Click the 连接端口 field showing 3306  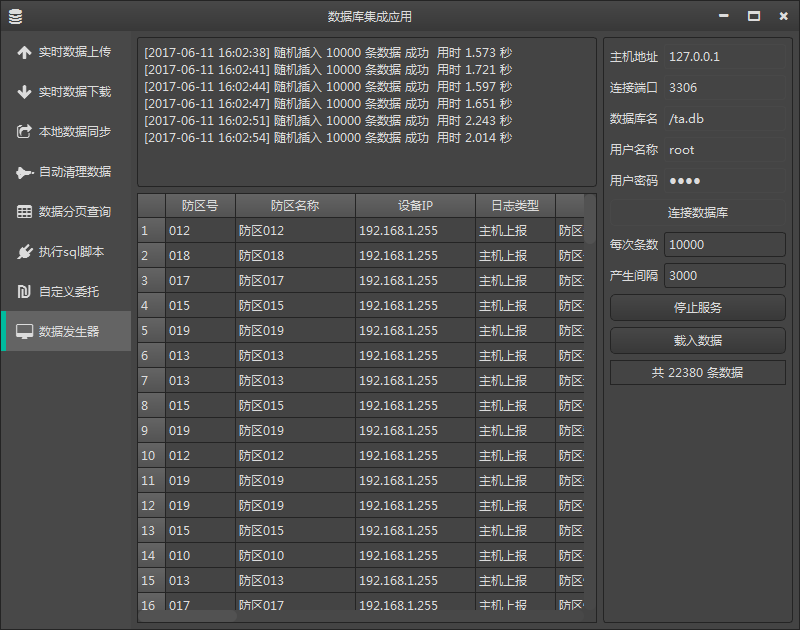724,88
